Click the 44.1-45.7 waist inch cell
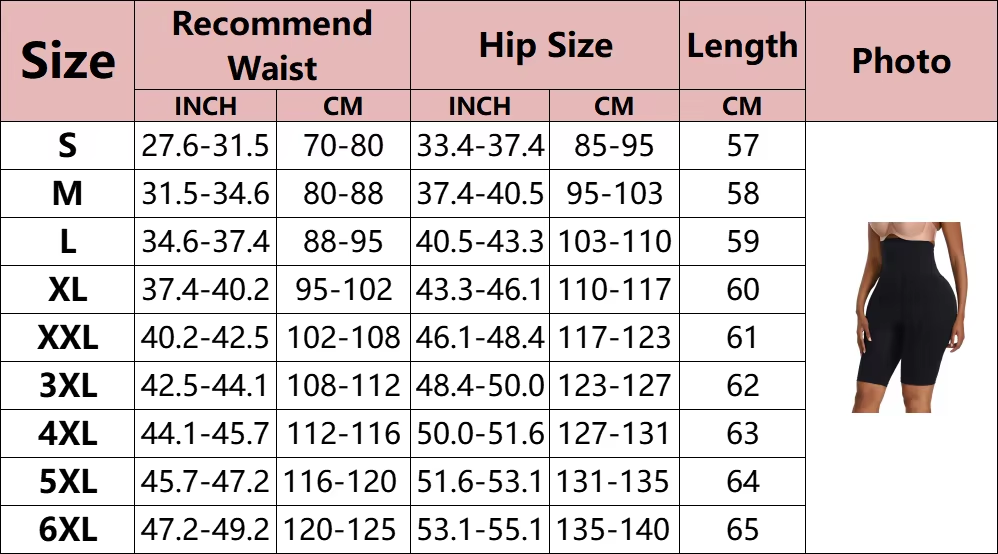Viewport: 998px width, 554px height. pyautogui.click(x=204, y=434)
